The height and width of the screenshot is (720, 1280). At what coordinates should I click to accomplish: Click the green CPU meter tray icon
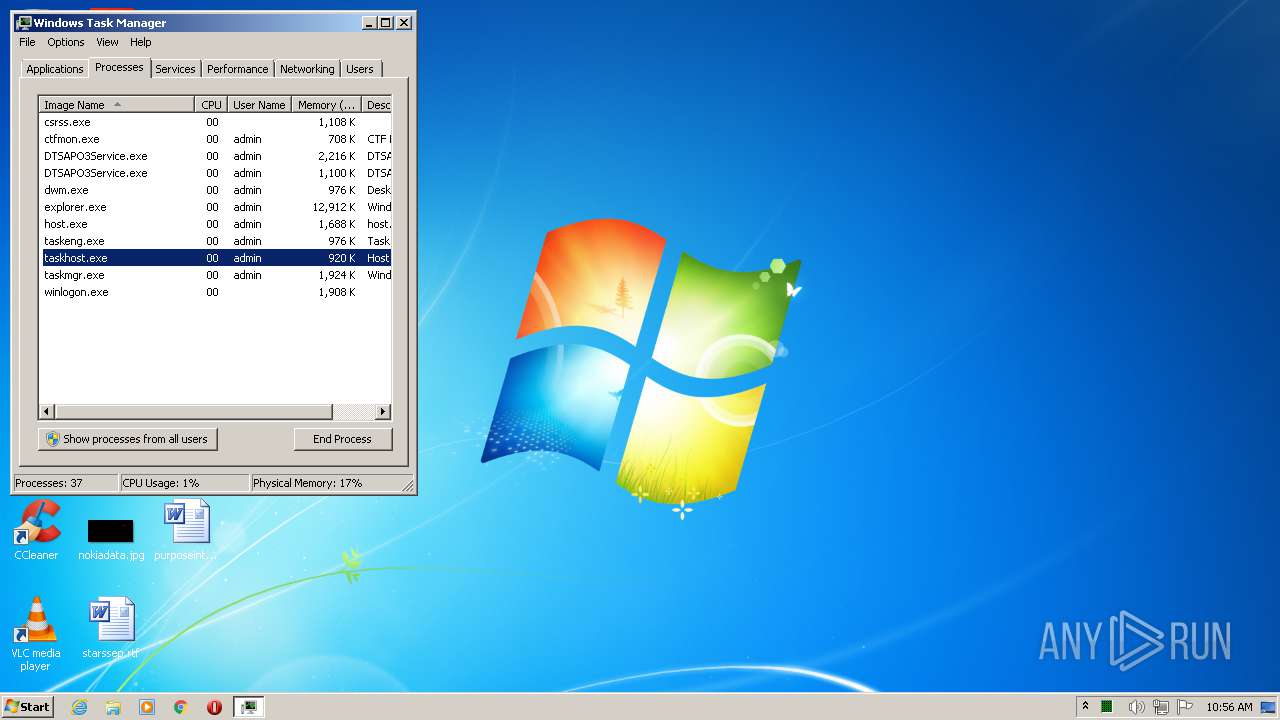click(x=1107, y=707)
